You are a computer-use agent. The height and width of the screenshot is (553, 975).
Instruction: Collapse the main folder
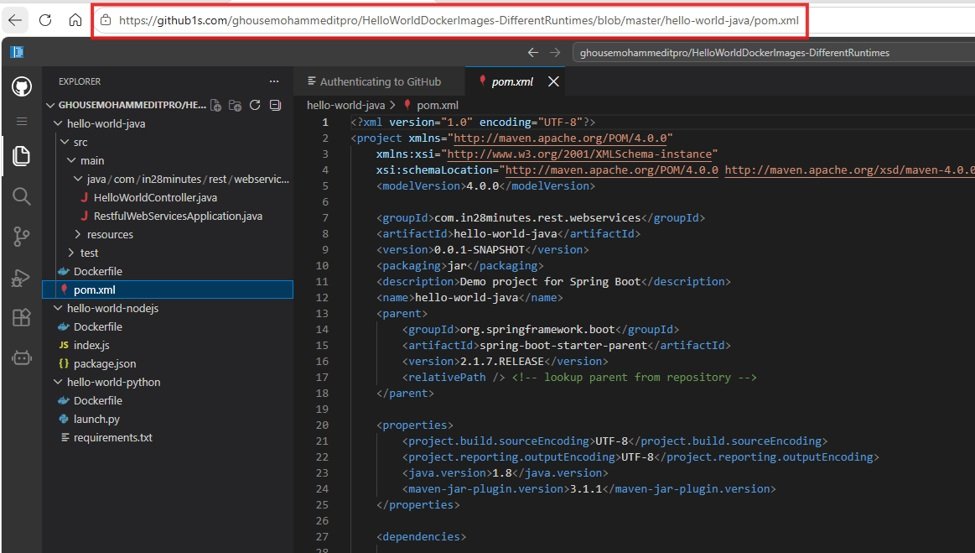[x=72, y=160]
